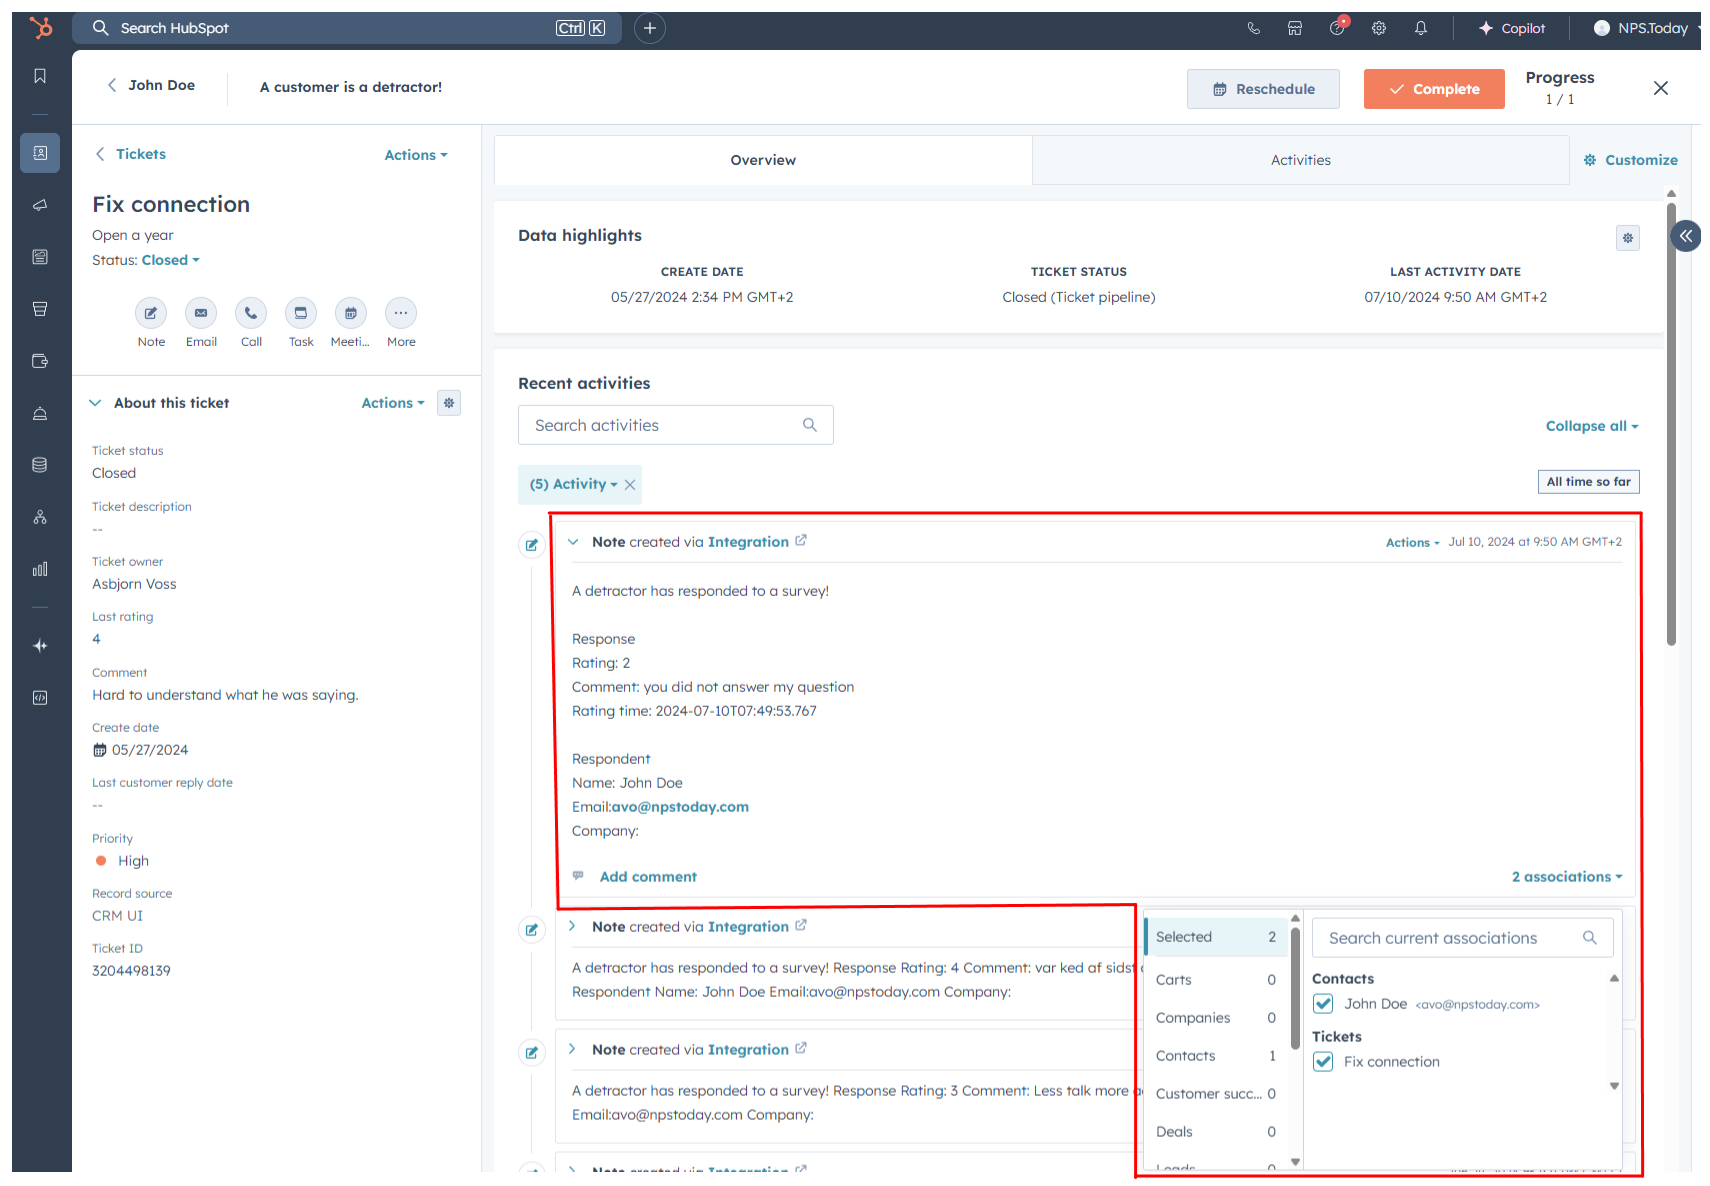Select the Overview tab
1710x1186 pixels.
click(x=763, y=160)
